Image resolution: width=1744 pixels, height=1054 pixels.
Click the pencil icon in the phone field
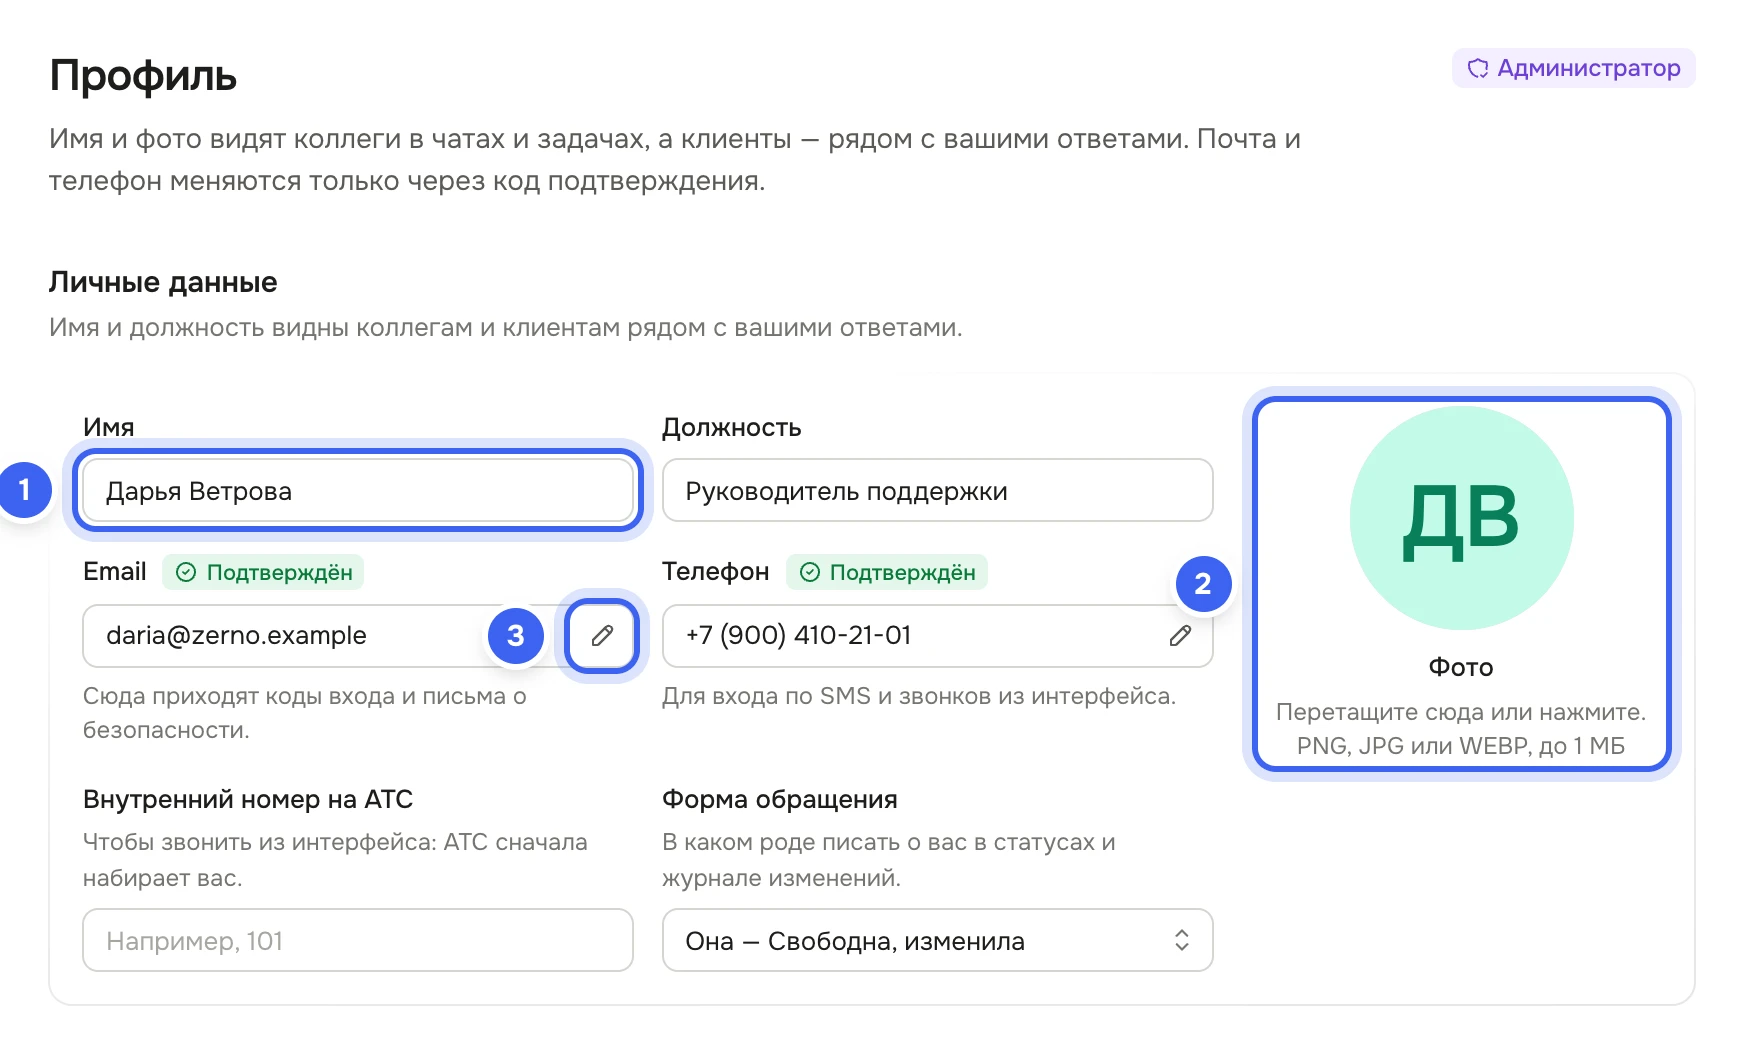click(1180, 636)
